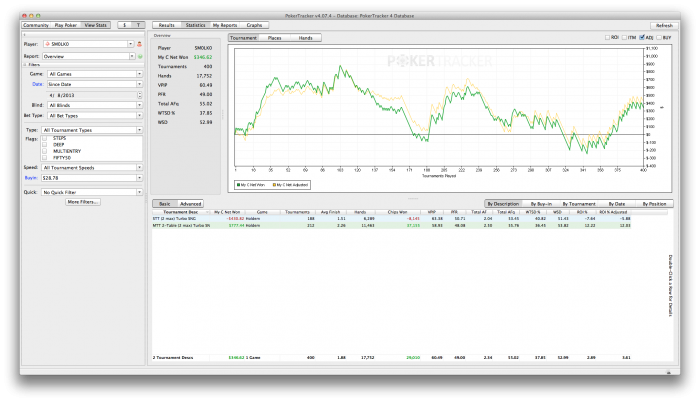Viewport: 700px width, 402px height.
Task: Open the Date filter dropdown
Action: tap(139, 84)
